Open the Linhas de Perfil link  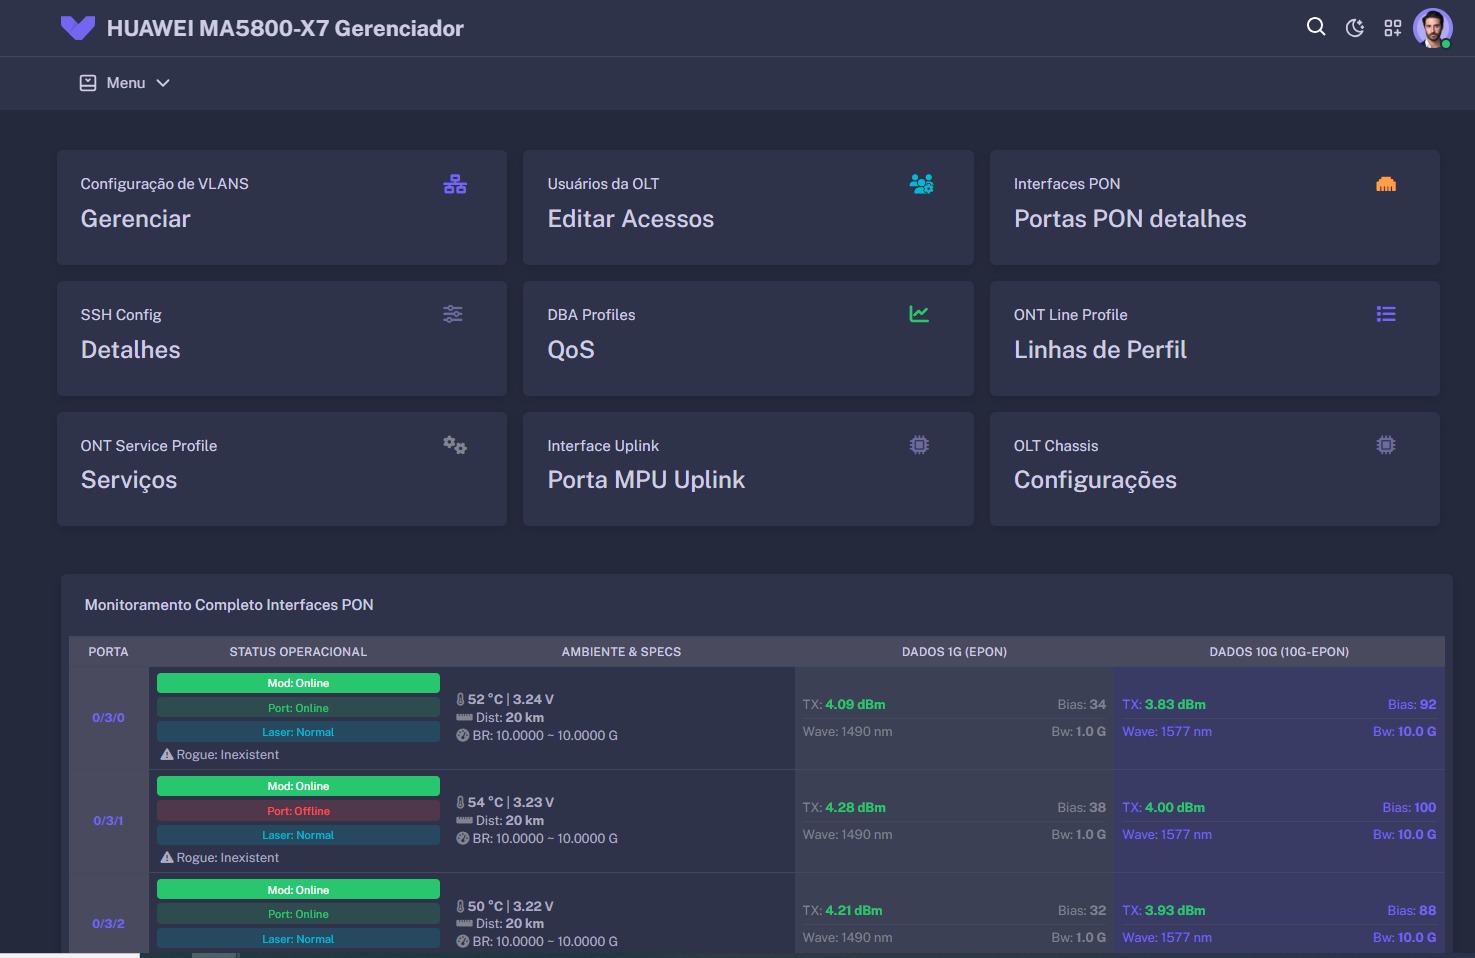1100,350
